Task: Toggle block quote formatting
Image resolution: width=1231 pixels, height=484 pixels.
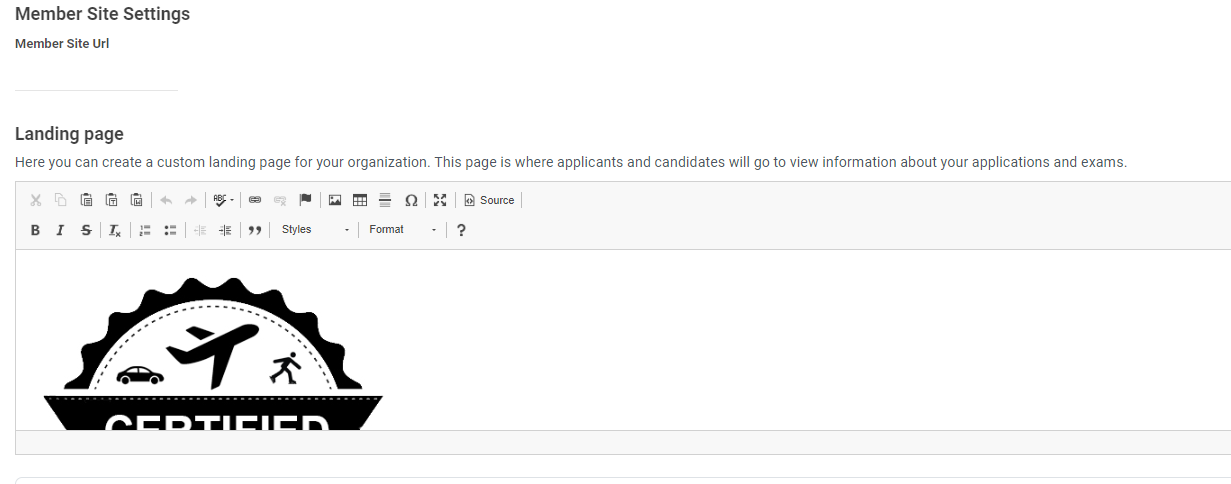Action: point(255,230)
